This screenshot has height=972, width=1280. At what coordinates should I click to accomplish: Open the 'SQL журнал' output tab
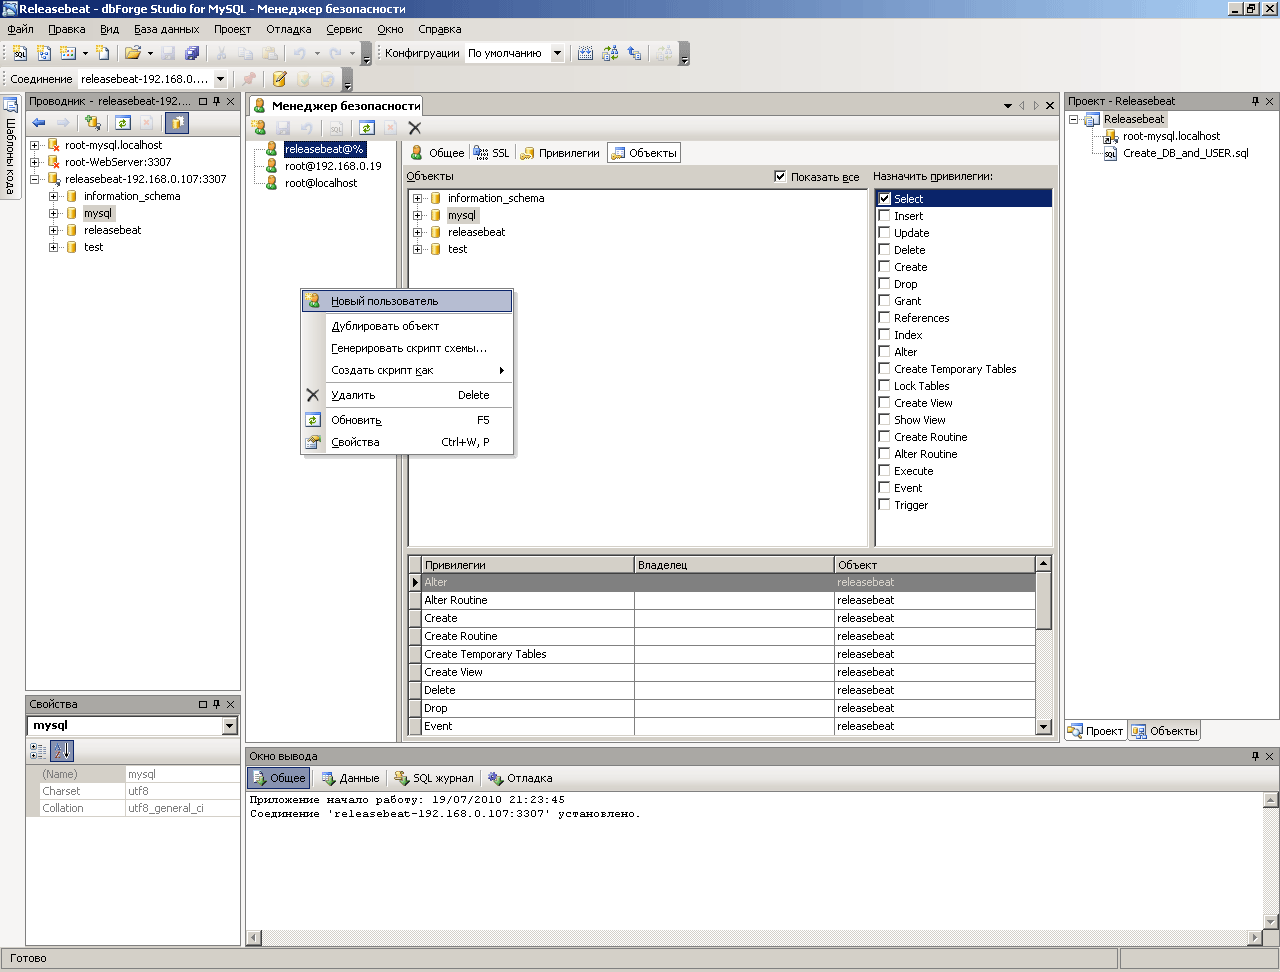click(434, 778)
